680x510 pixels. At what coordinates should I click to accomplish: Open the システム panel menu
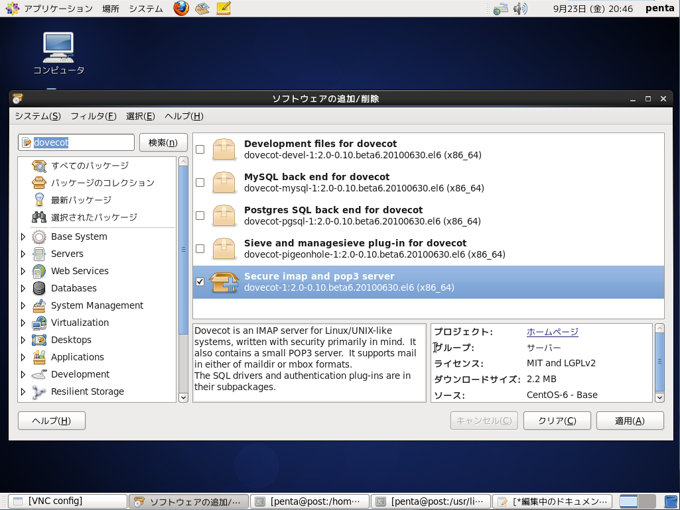coord(146,8)
